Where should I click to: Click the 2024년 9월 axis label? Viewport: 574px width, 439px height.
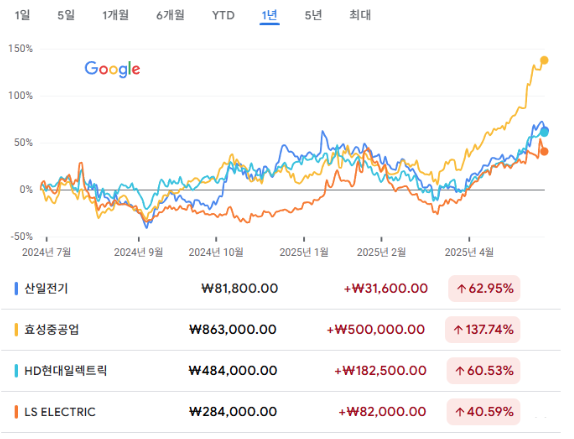click(x=138, y=252)
